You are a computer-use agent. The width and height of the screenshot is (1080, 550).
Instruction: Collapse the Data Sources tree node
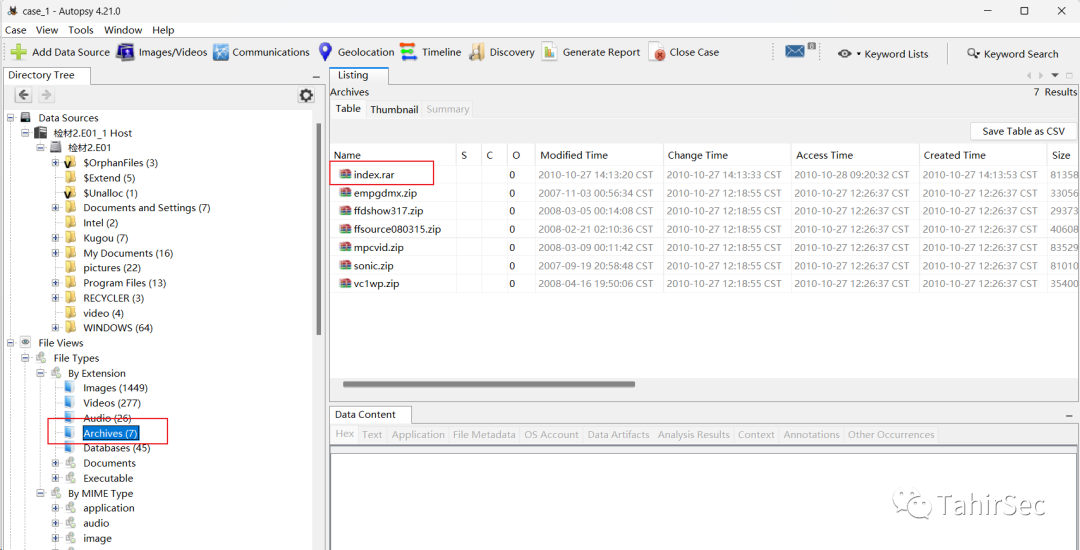coord(10,118)
